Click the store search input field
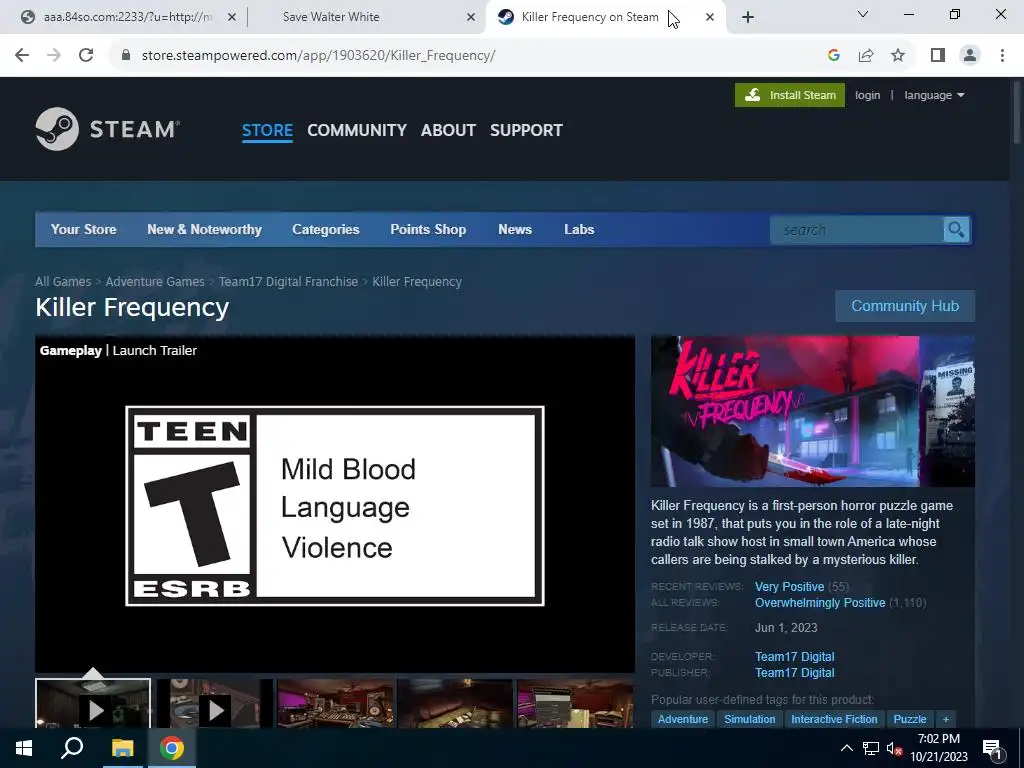The width and height of the screenshot is (1024, 768). (x=857, y=230)
